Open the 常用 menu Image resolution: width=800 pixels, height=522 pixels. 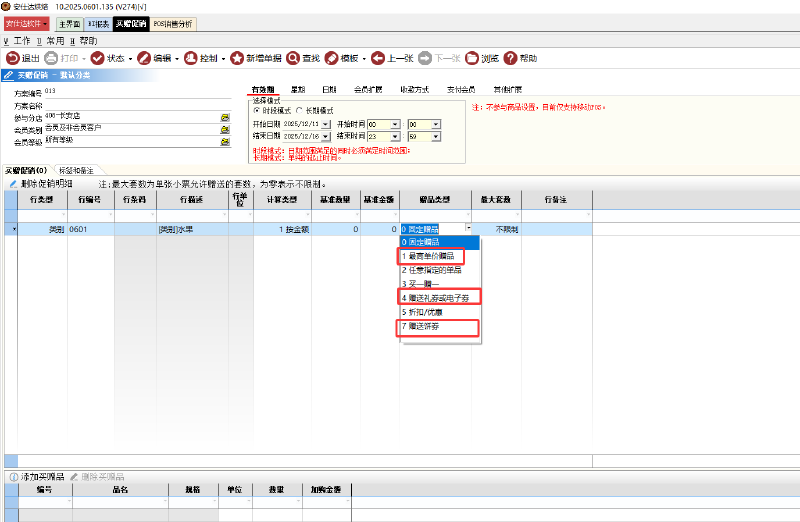tap(51, 41)
